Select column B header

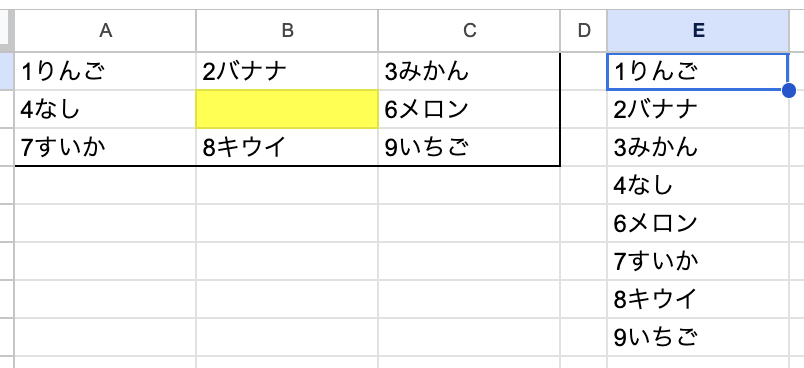pos(287,31)
